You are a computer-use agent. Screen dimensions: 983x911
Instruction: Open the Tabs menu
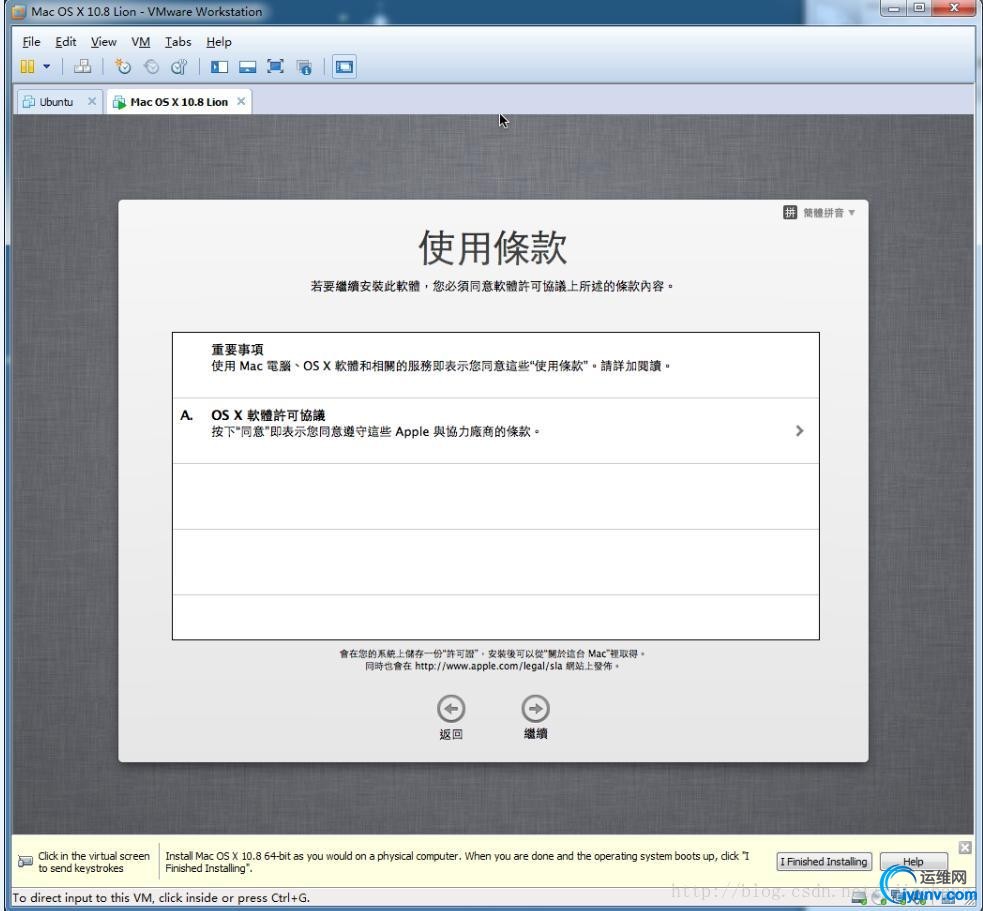point(178,42)
